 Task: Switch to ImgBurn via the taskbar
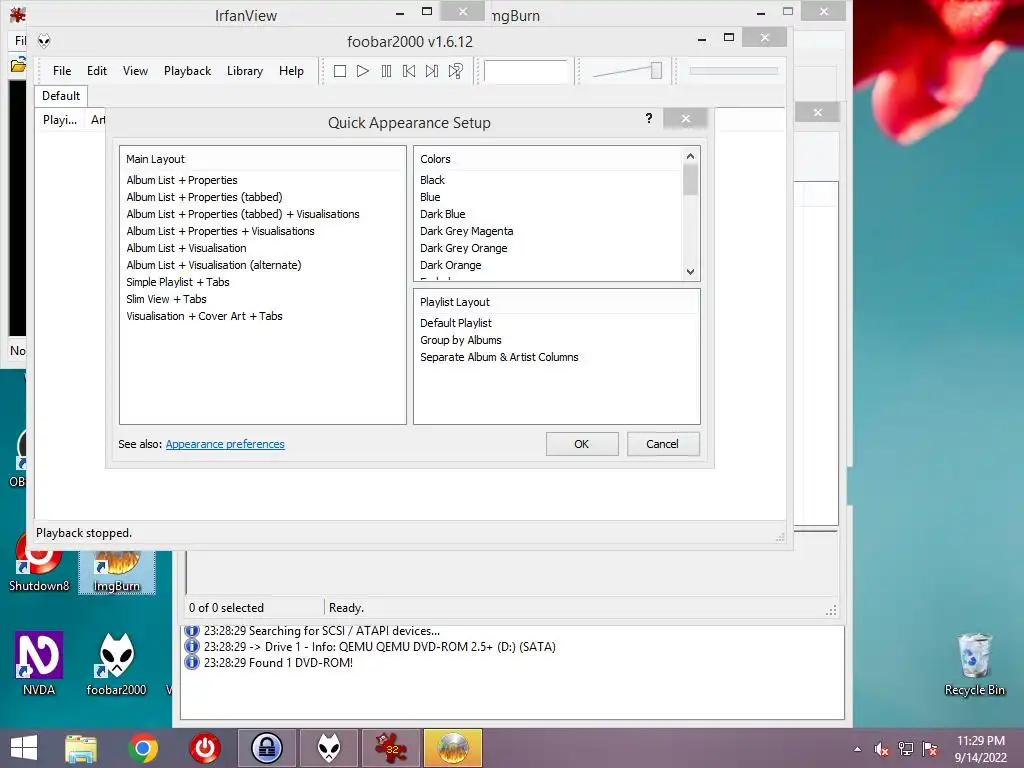coord(453,748)
